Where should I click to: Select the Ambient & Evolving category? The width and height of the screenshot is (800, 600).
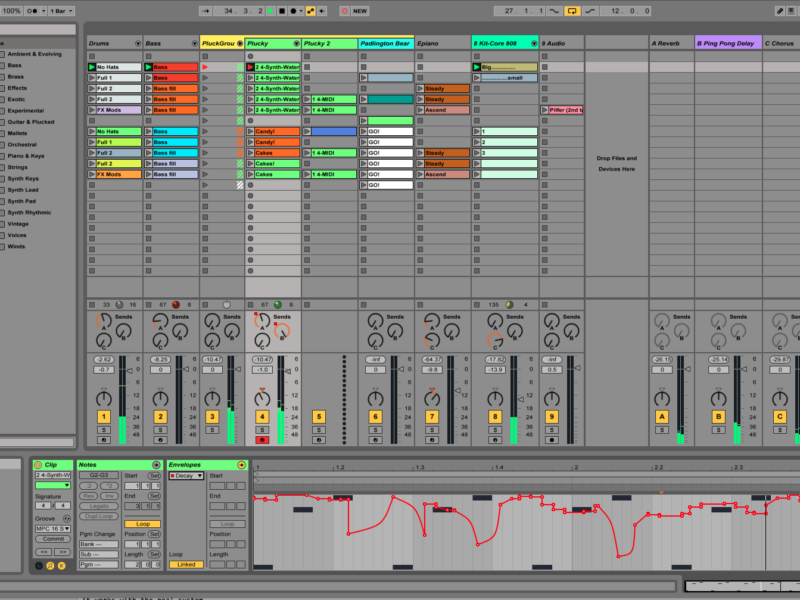(34, 54)
